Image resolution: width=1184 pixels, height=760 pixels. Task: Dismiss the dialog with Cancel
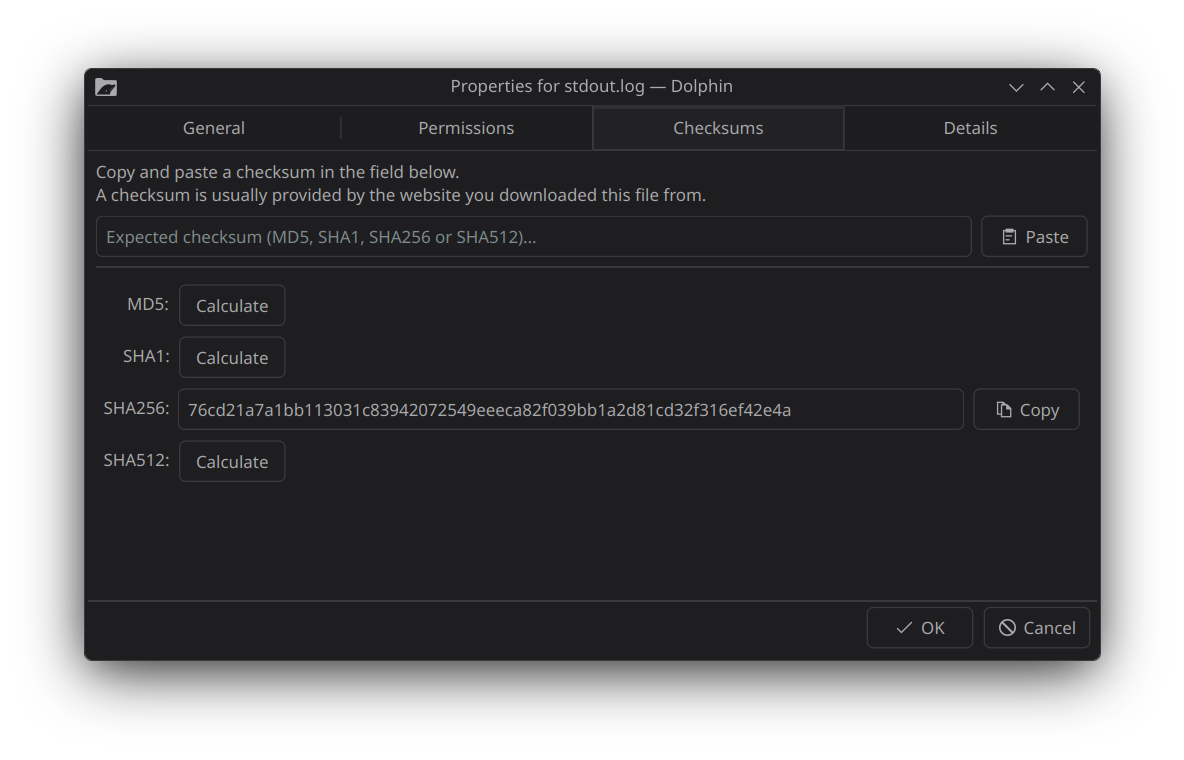(1037, 627)
